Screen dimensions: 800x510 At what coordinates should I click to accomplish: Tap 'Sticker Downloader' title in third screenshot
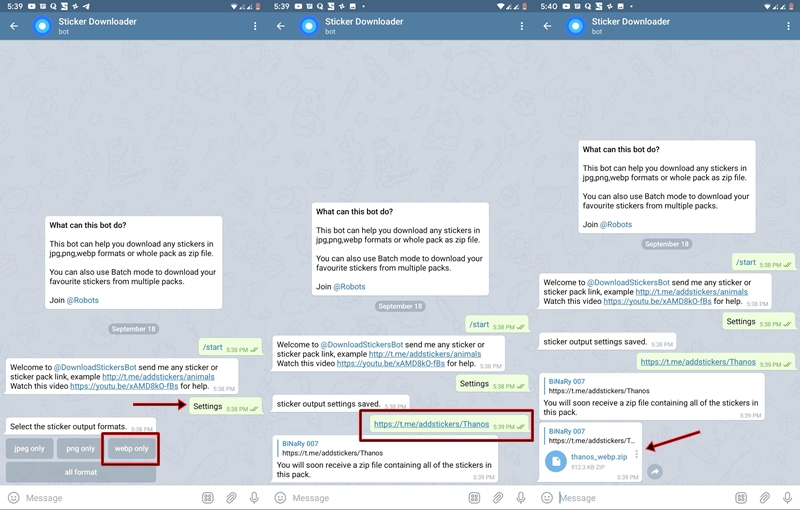[x=631, y=21]
